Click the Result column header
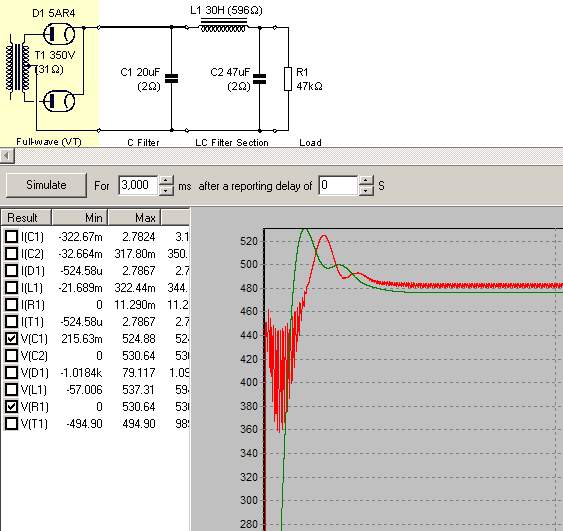This screenshot has height=531, width=563. pos(27,218)
